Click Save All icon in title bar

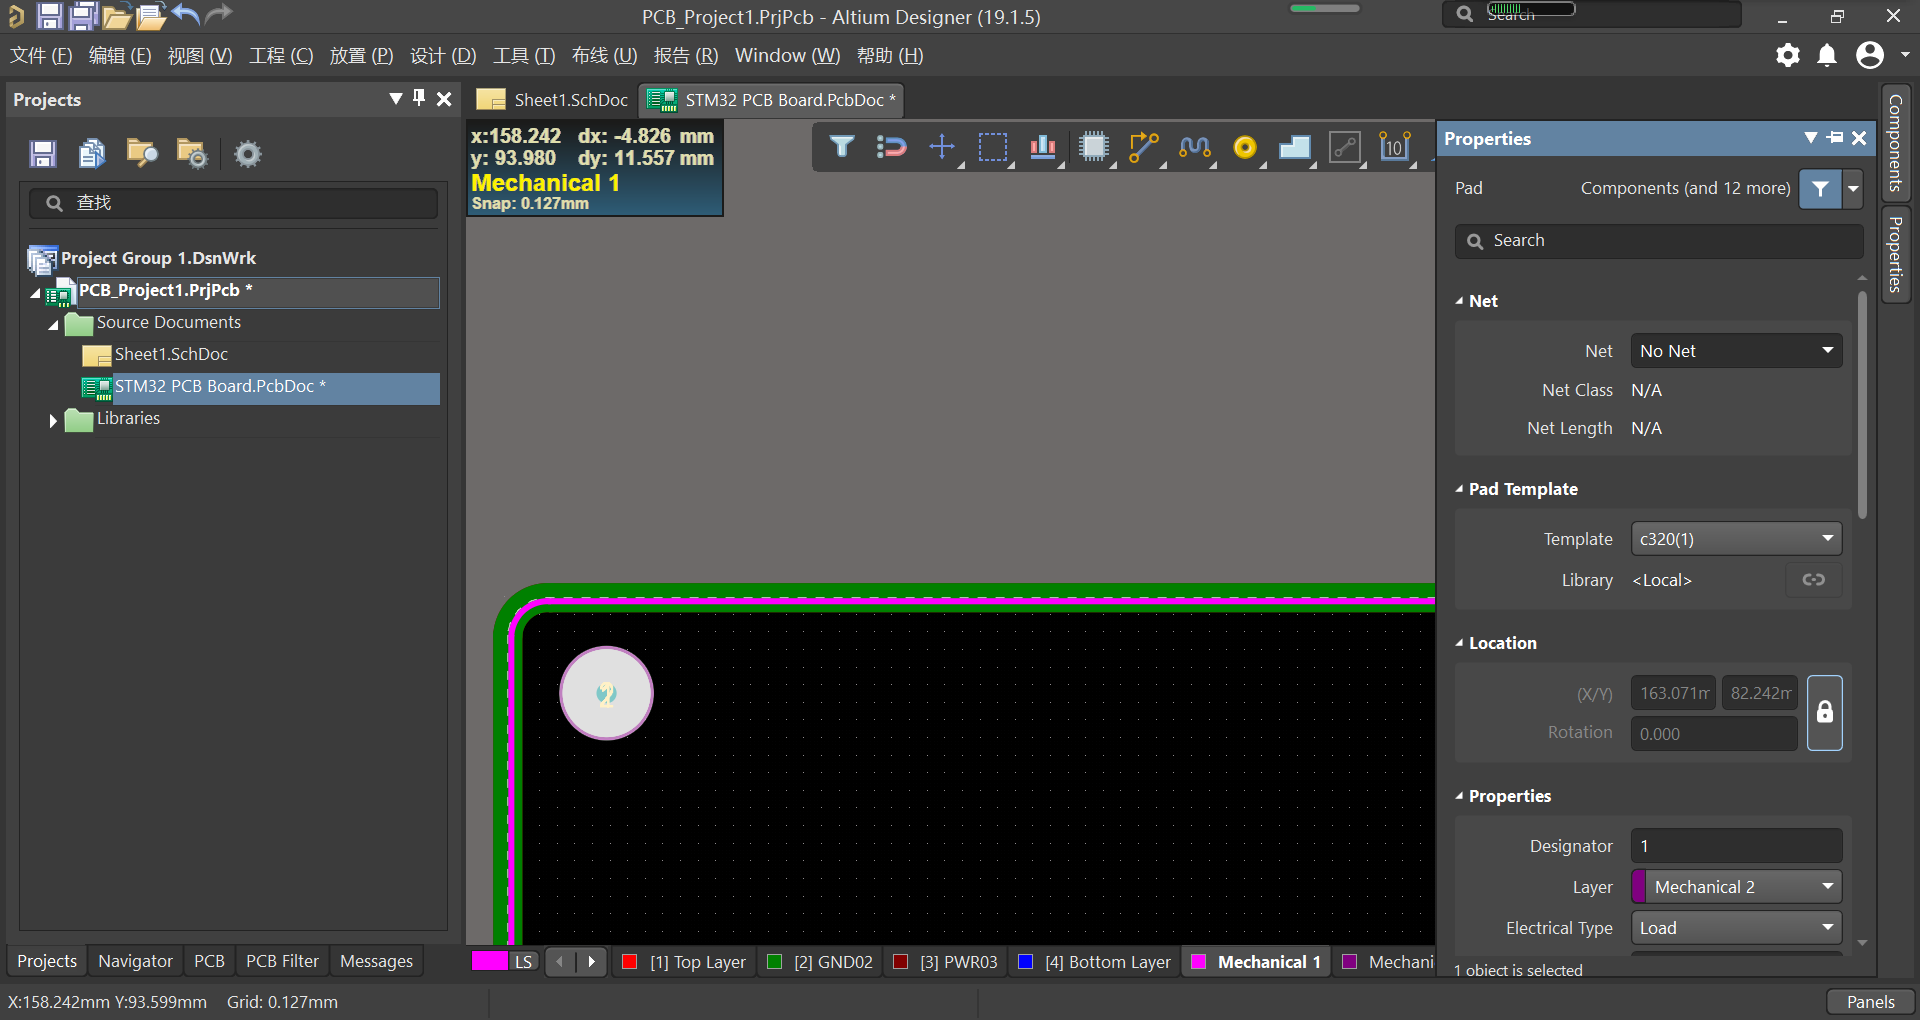(x=83, y=15)
